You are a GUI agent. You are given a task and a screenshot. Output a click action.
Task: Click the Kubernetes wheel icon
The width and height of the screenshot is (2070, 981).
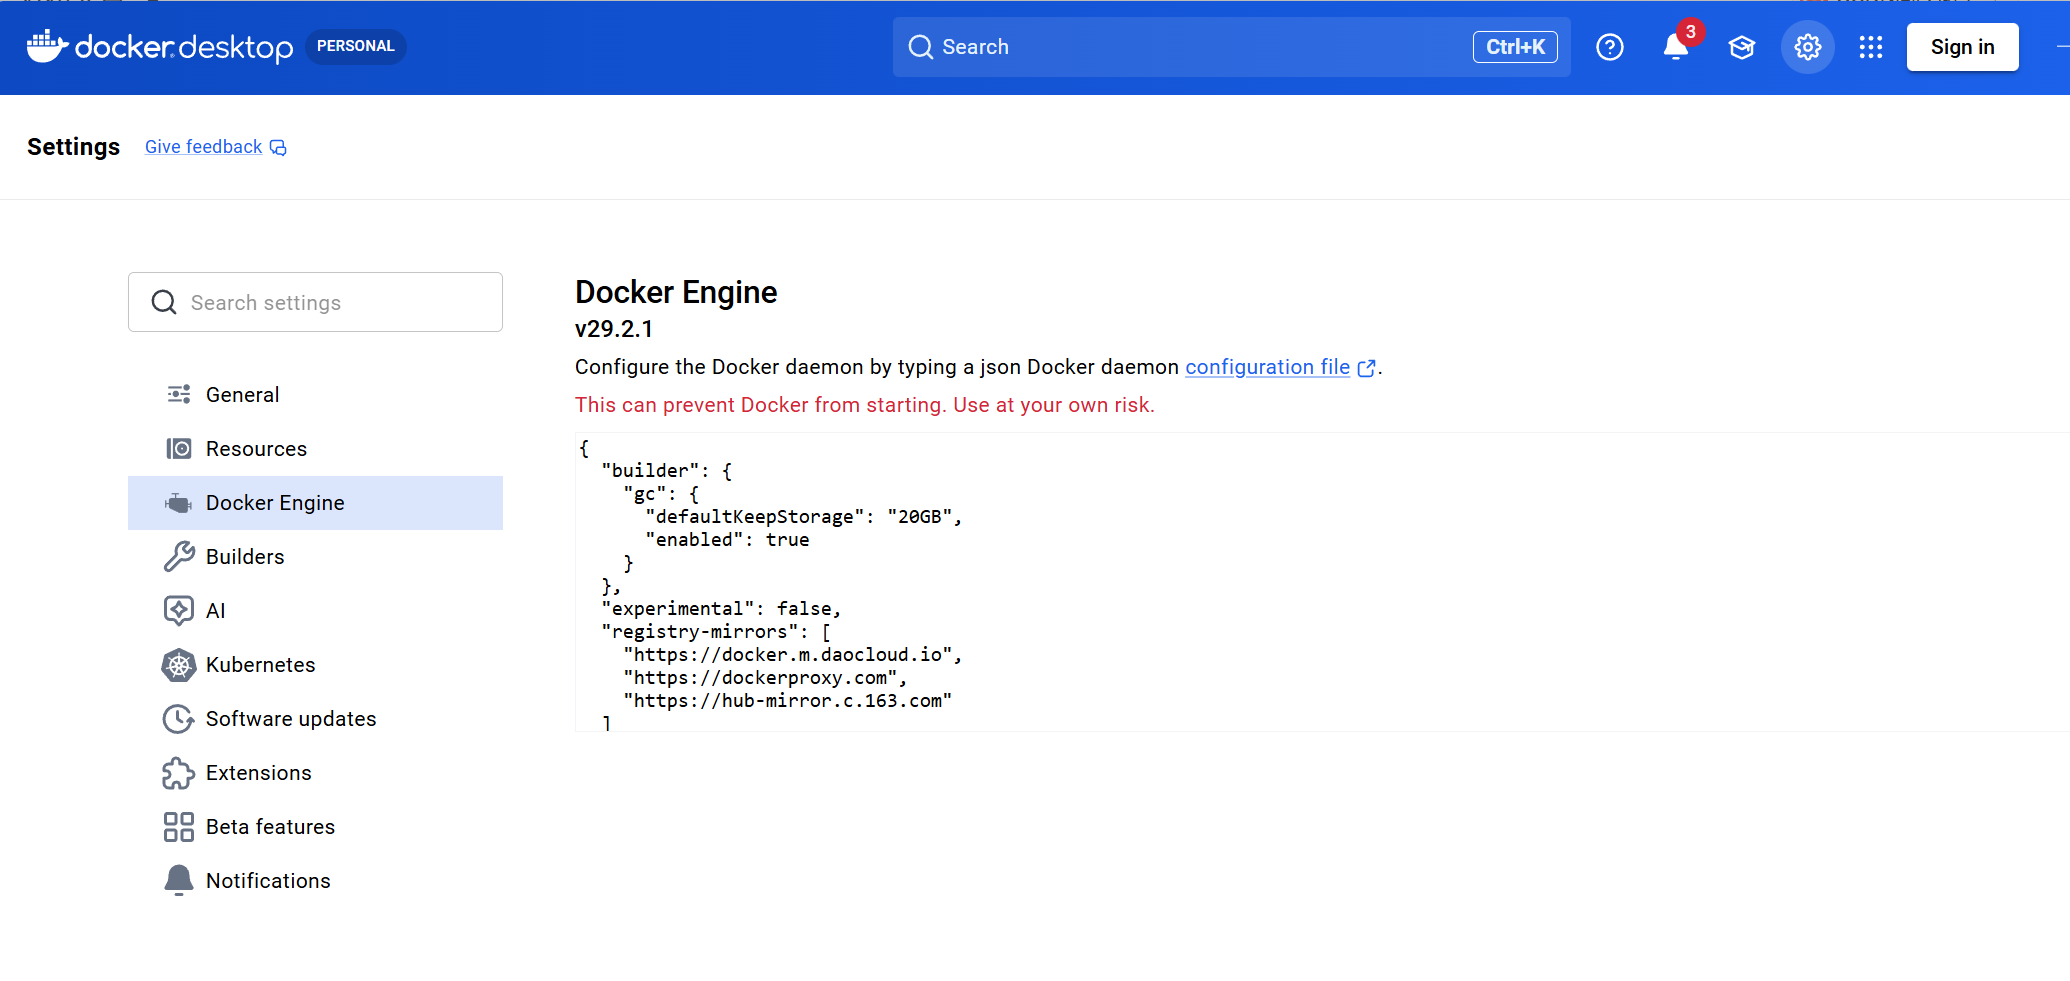tap(179, 665)
